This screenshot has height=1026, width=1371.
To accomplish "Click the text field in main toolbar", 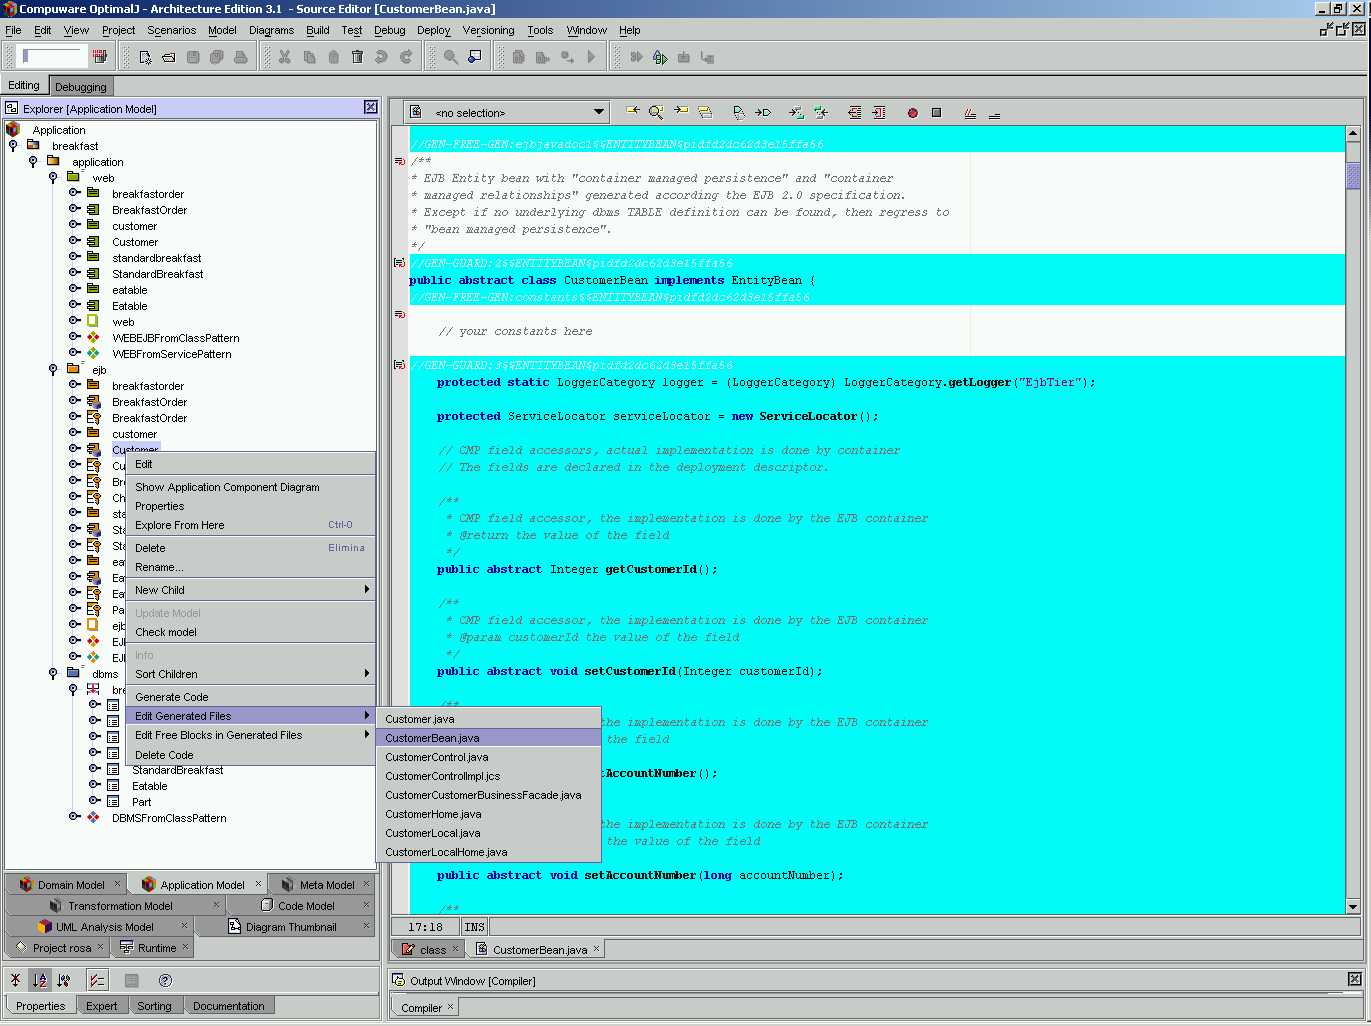I will point(52,56).
